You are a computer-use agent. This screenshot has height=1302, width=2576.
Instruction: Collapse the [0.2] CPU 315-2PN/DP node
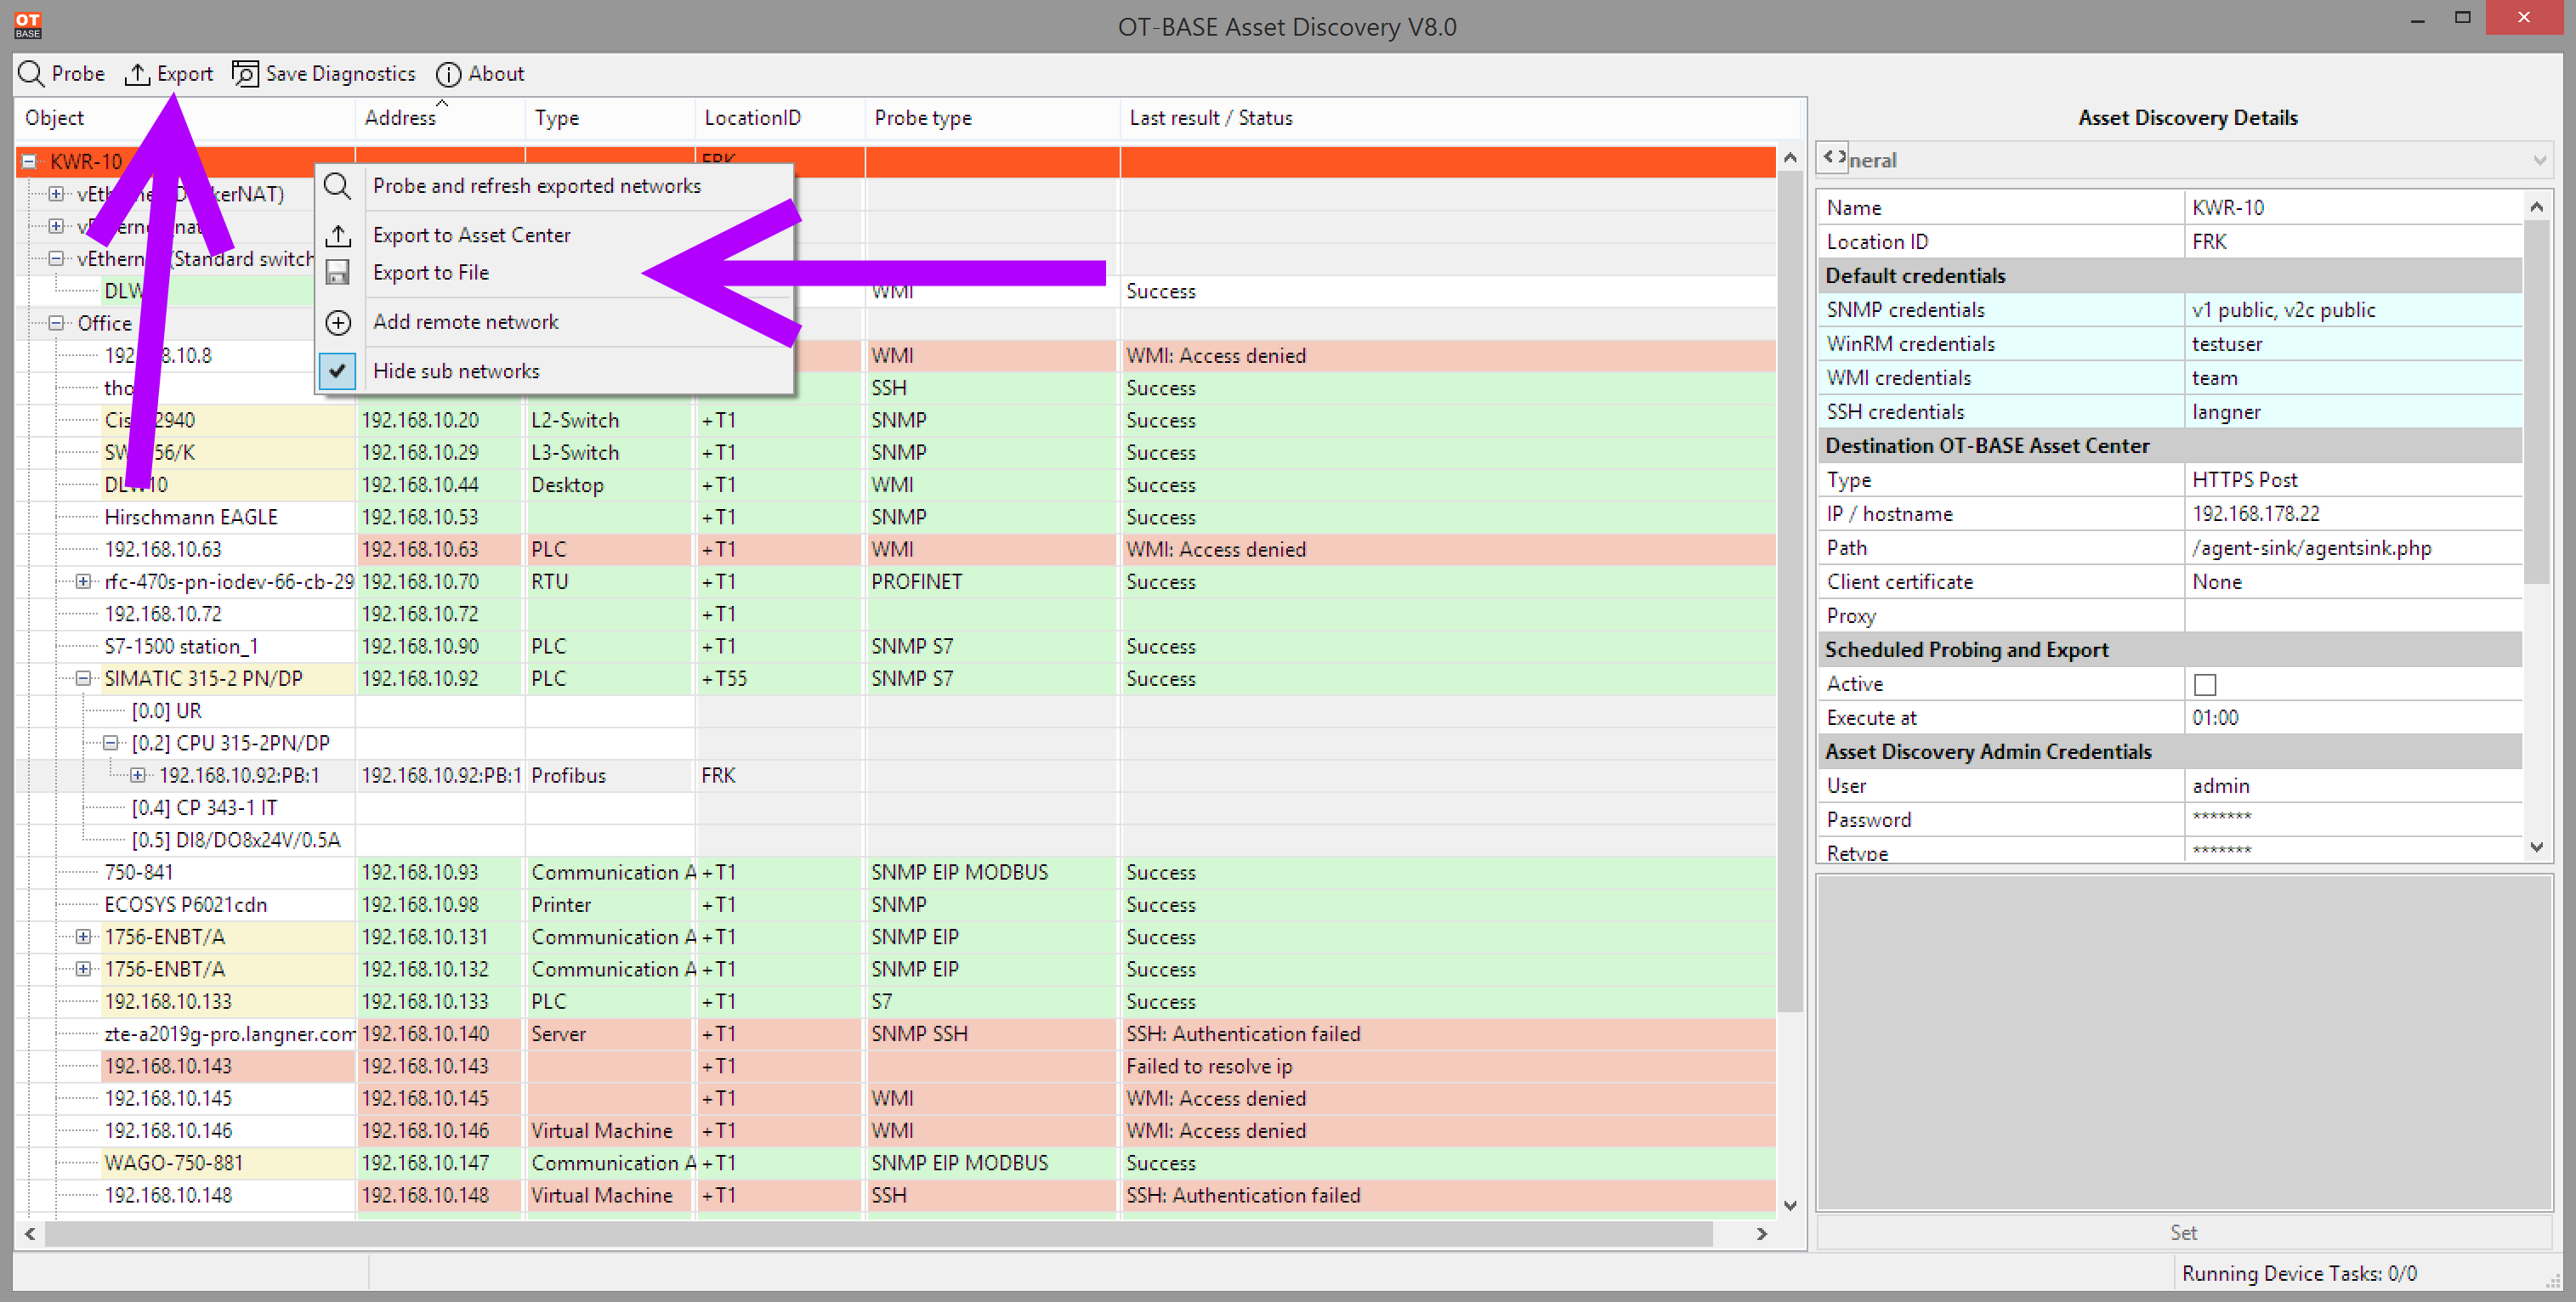[111, 743]
